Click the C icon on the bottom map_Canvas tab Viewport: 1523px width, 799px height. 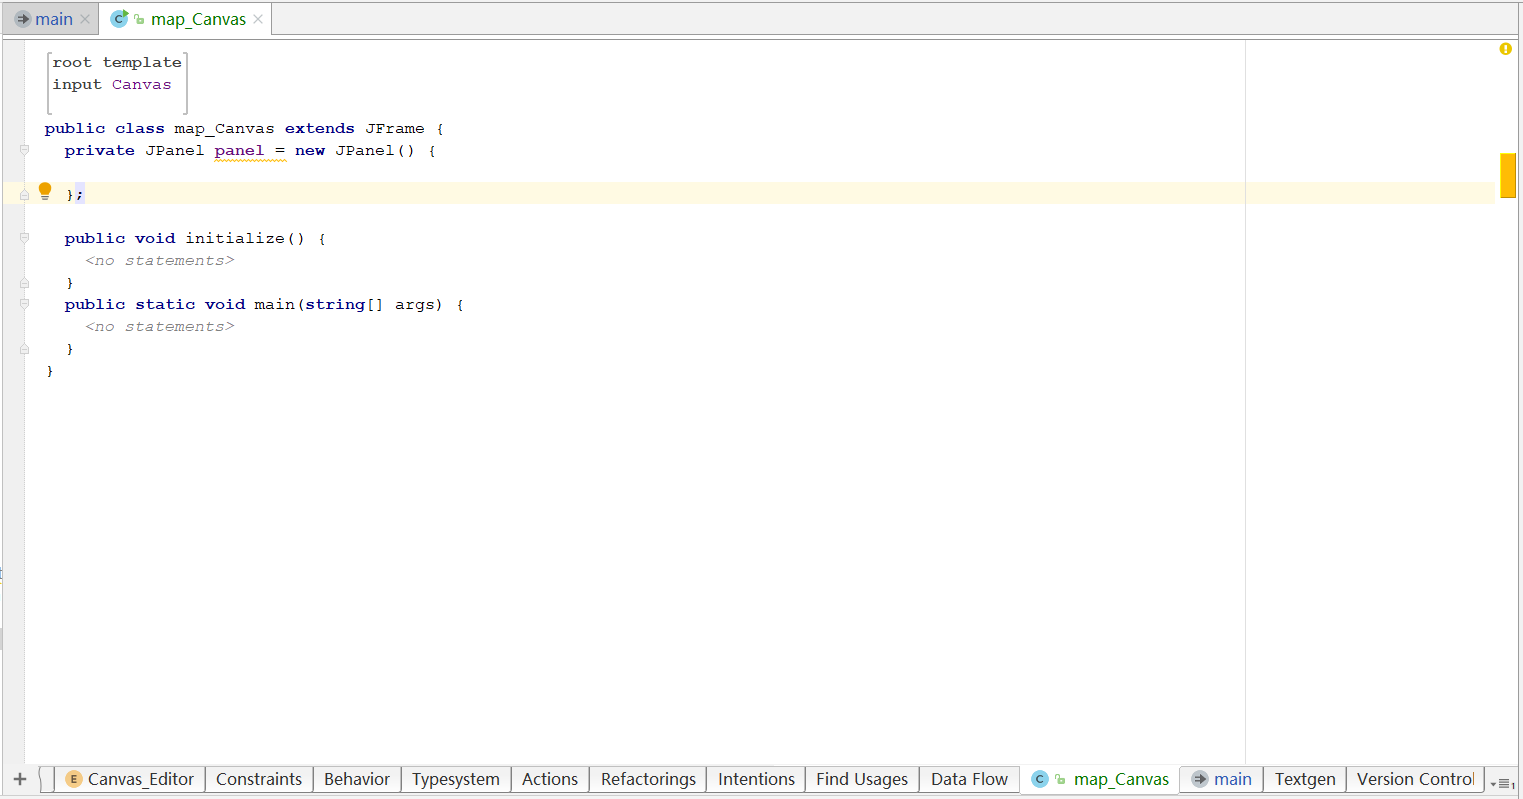coord(1039,779)
